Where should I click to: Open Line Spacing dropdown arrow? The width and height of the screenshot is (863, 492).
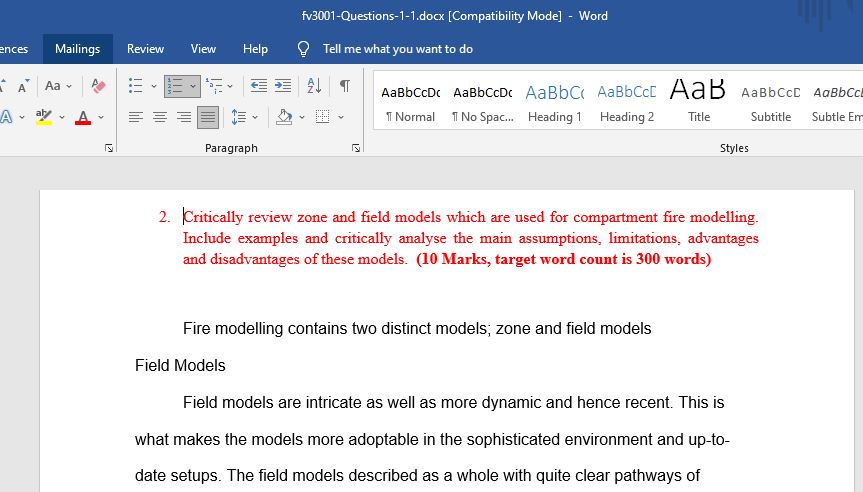(x=255, y=117)
